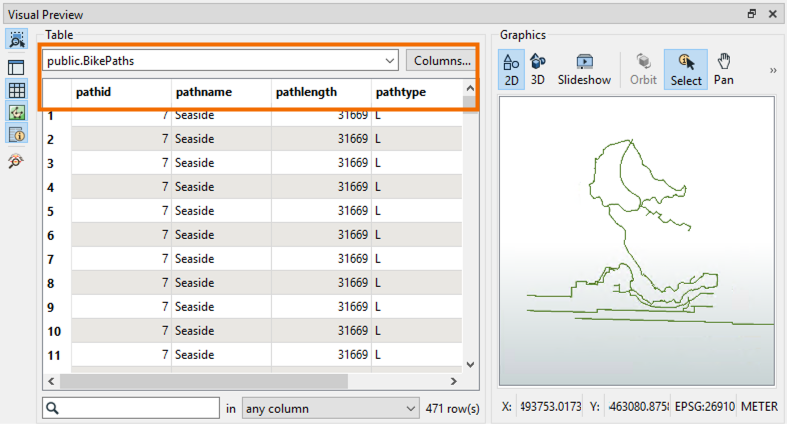The image size is (787, 424).
Task: Toggle the graphics view icon in sidebar
Action: [x=17, y=112]
